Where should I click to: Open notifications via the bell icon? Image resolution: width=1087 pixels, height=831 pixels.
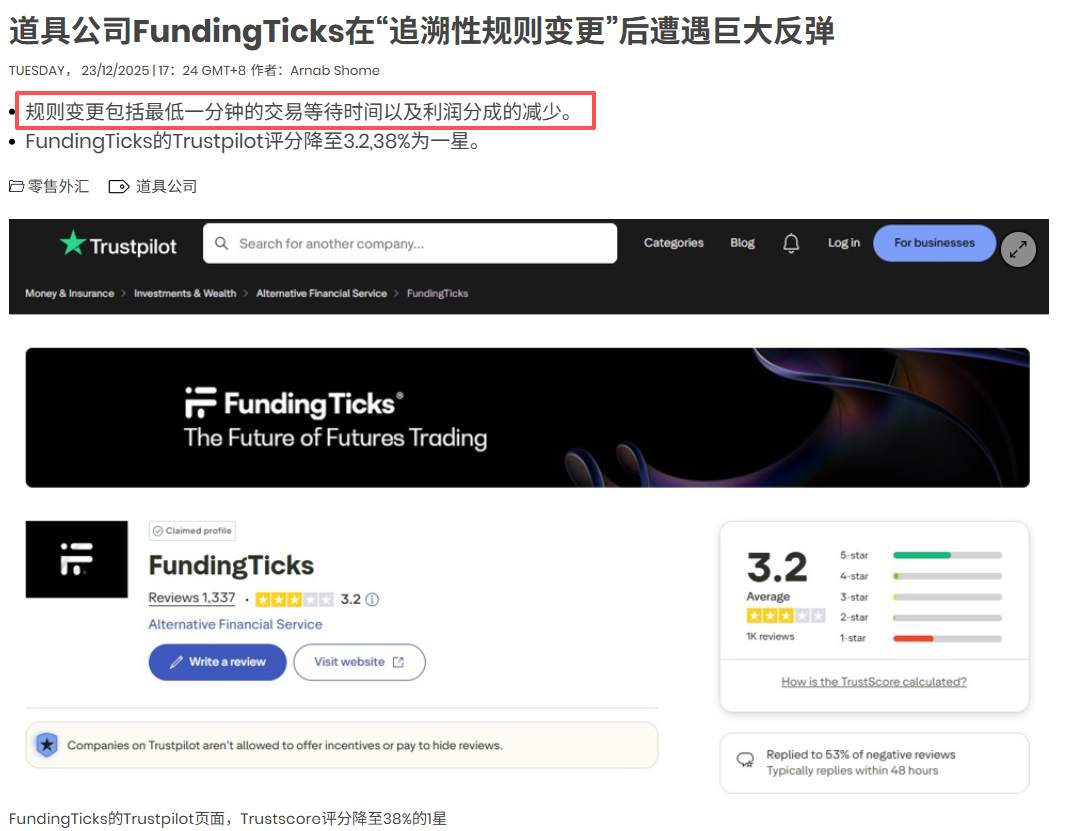tap(791, 243)
